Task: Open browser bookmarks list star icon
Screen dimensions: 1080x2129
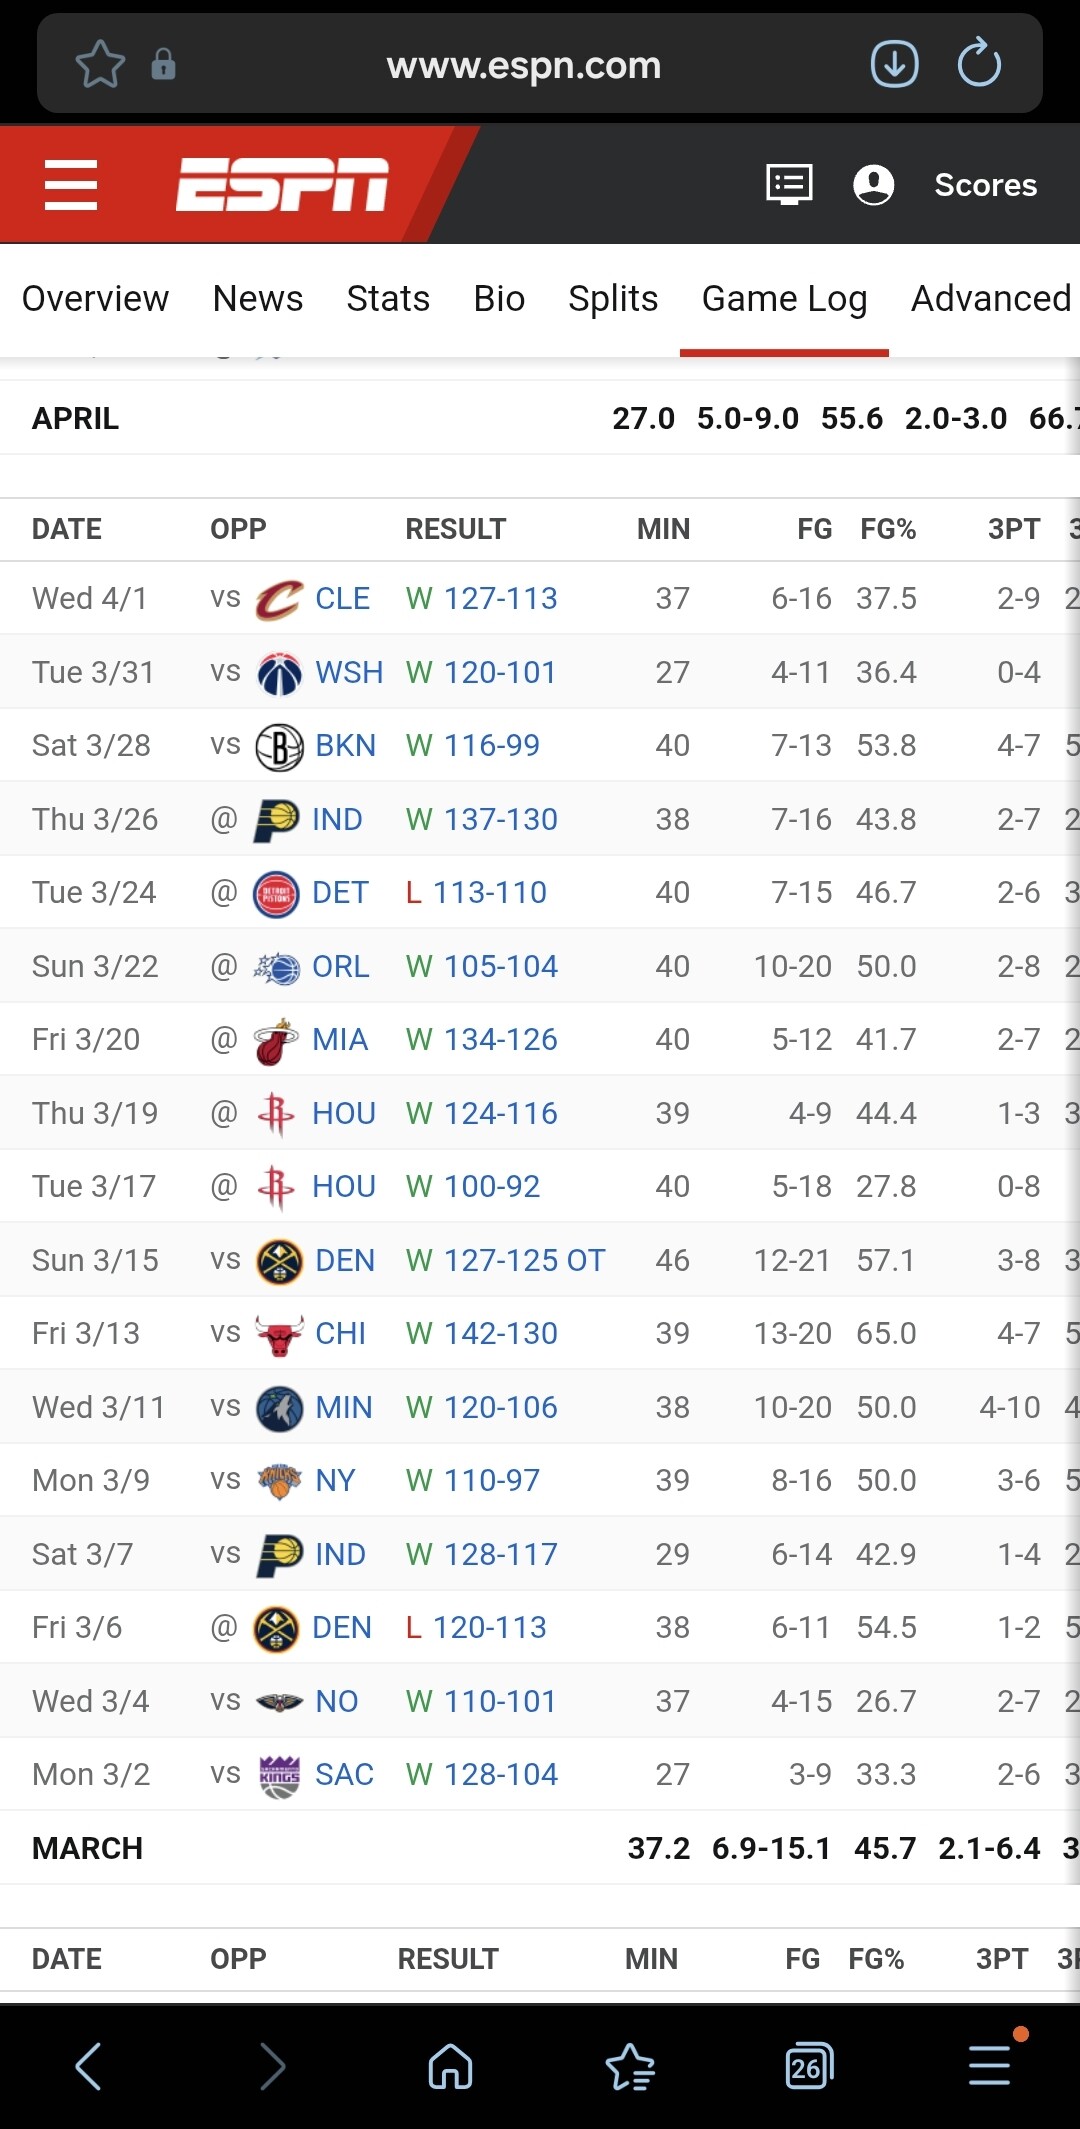Action: click(630, 2066)
